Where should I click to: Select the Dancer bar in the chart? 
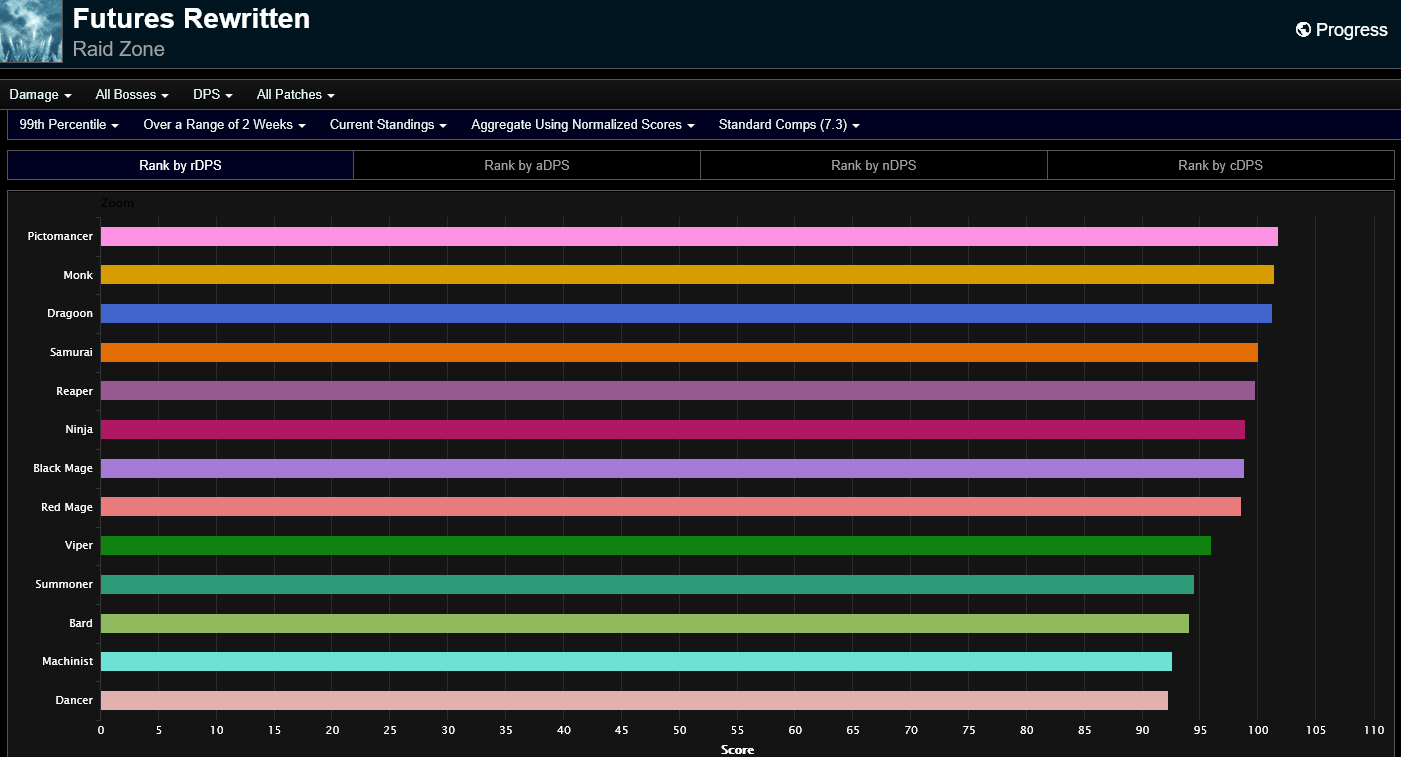pos(634,701)
